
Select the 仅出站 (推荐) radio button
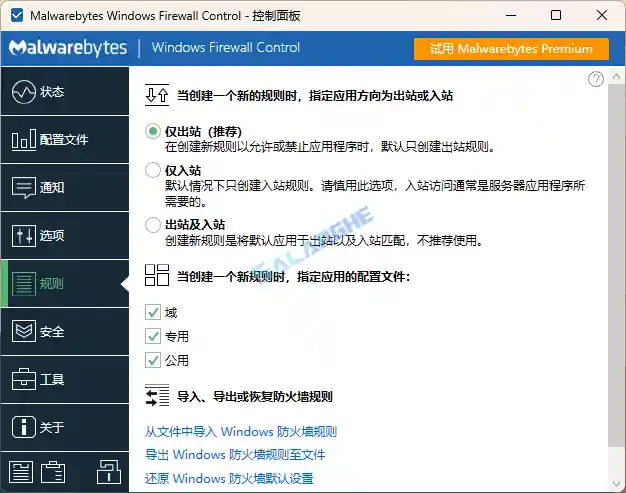(x=153, y=131)
